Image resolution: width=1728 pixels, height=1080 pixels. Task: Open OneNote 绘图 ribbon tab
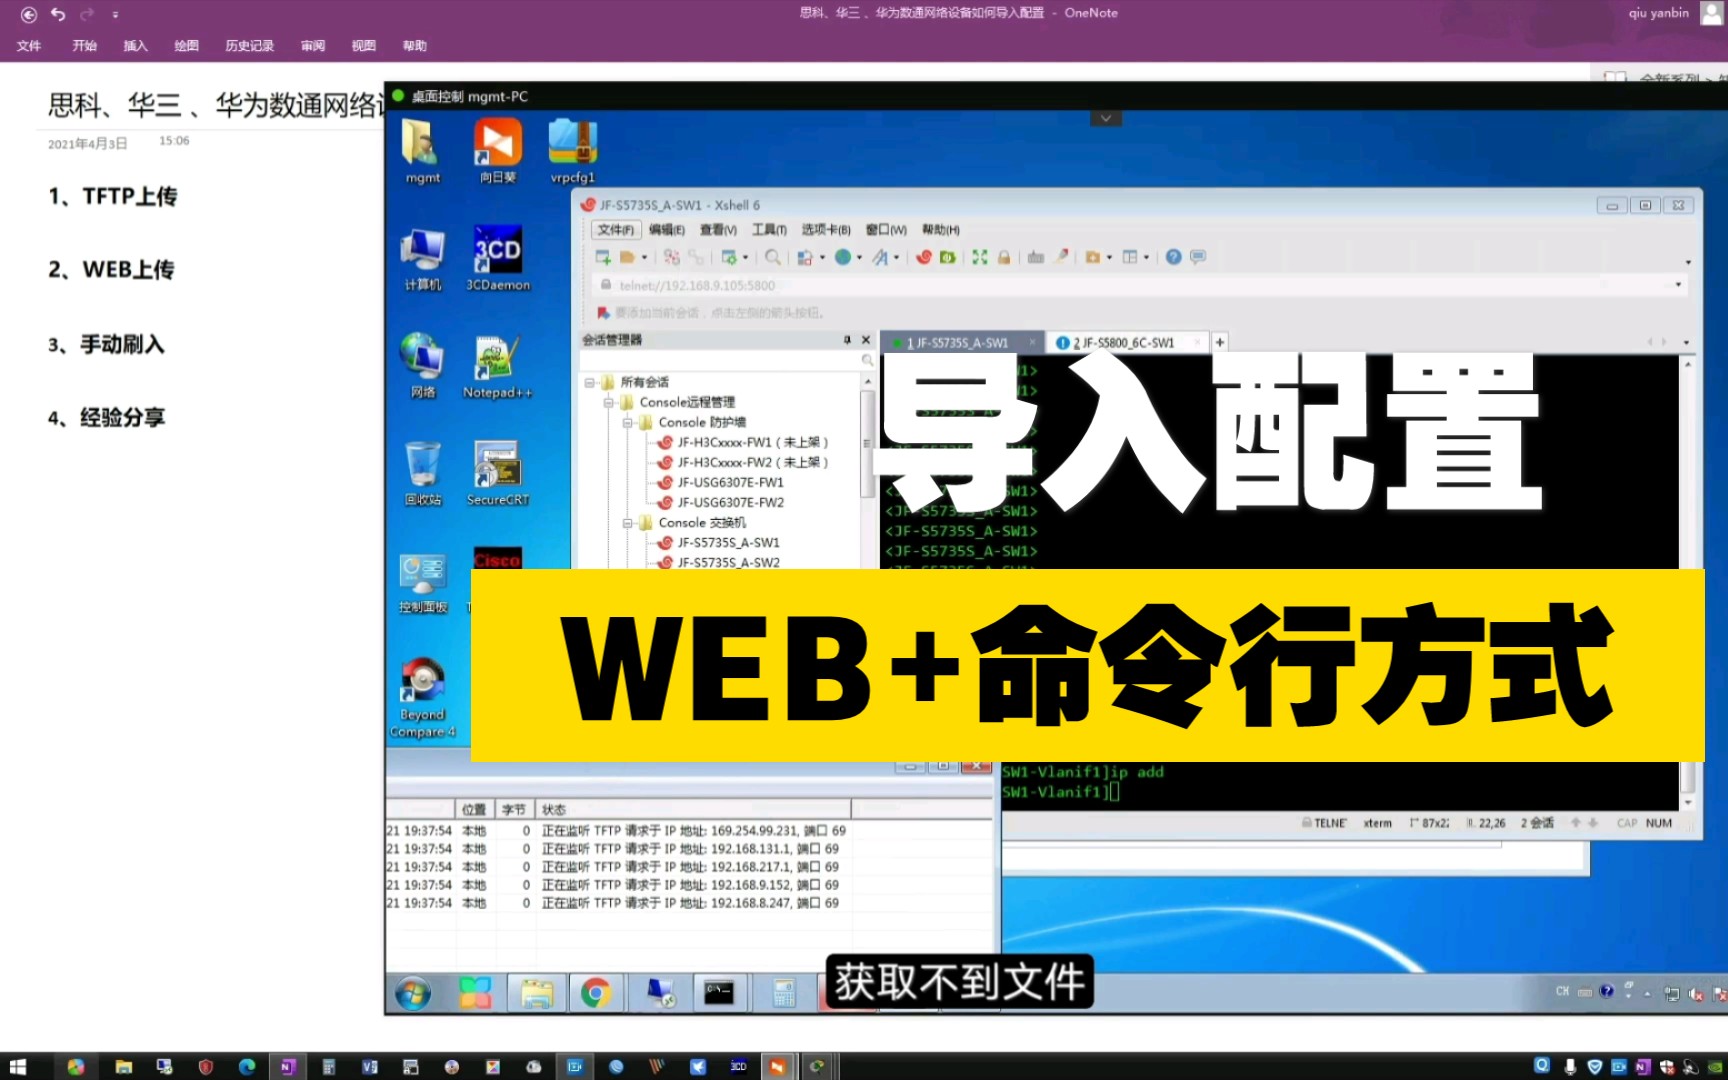pyautogui.click(x=186, y=46)
